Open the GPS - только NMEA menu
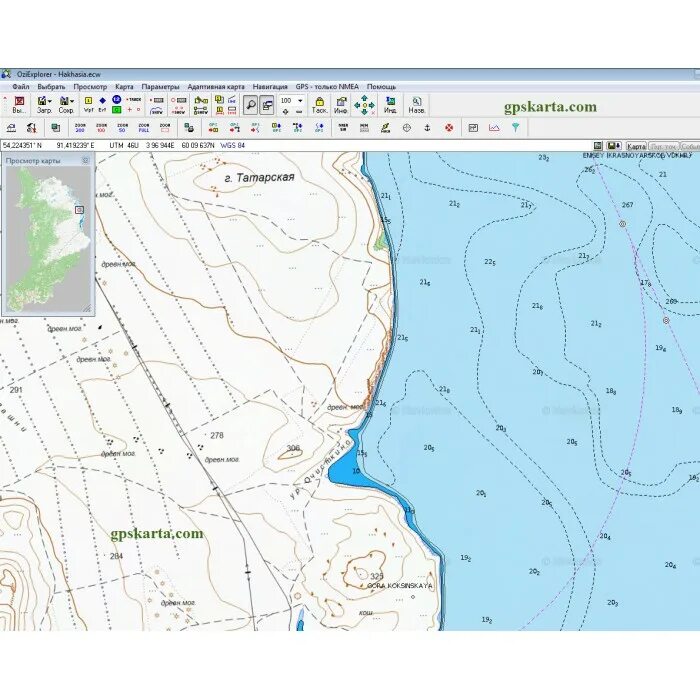The image size is (700, 700). click(x=327, y=87)
